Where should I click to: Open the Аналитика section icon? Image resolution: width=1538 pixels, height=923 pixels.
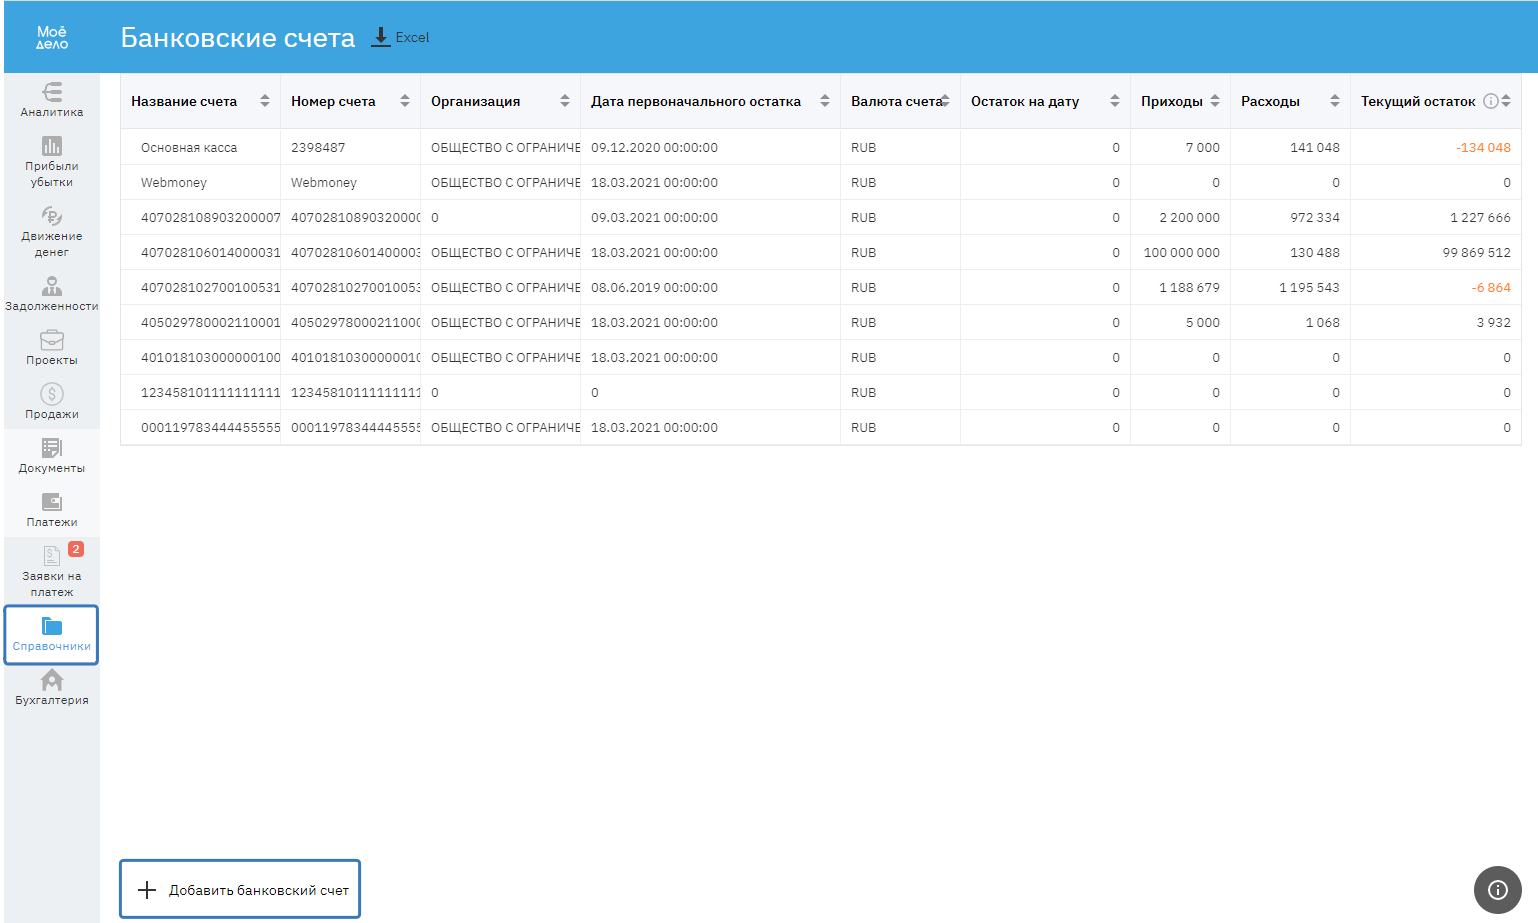click(x=52, y=93)
